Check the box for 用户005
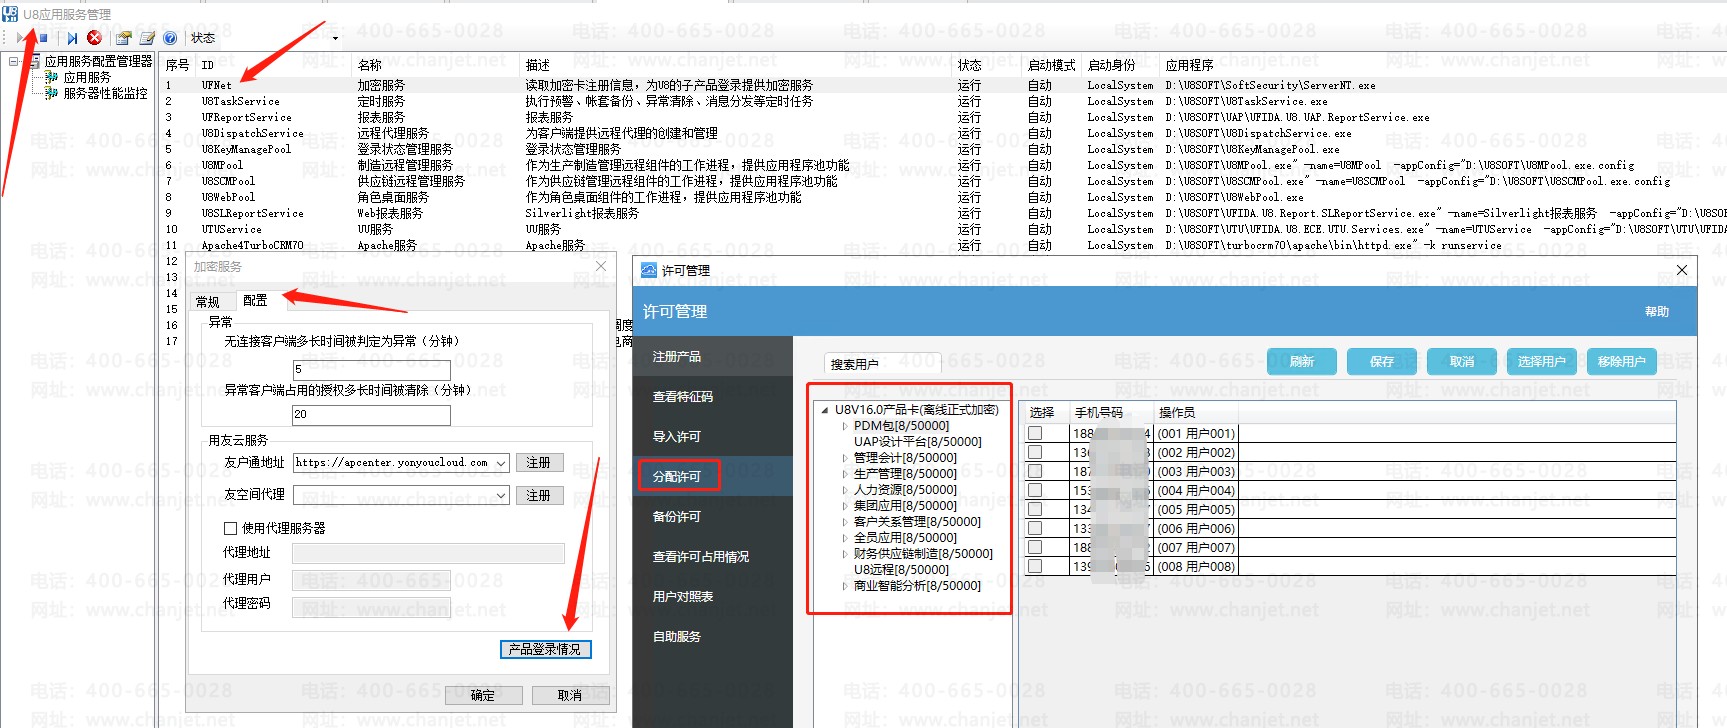 [1035, 510]
